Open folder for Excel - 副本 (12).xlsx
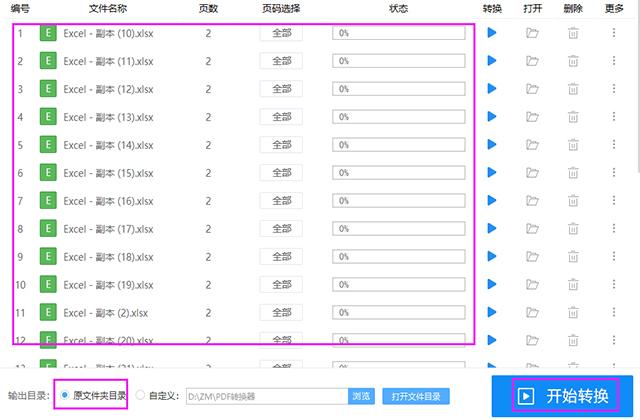Screen dimensions: 640x420 coord(532,89)
